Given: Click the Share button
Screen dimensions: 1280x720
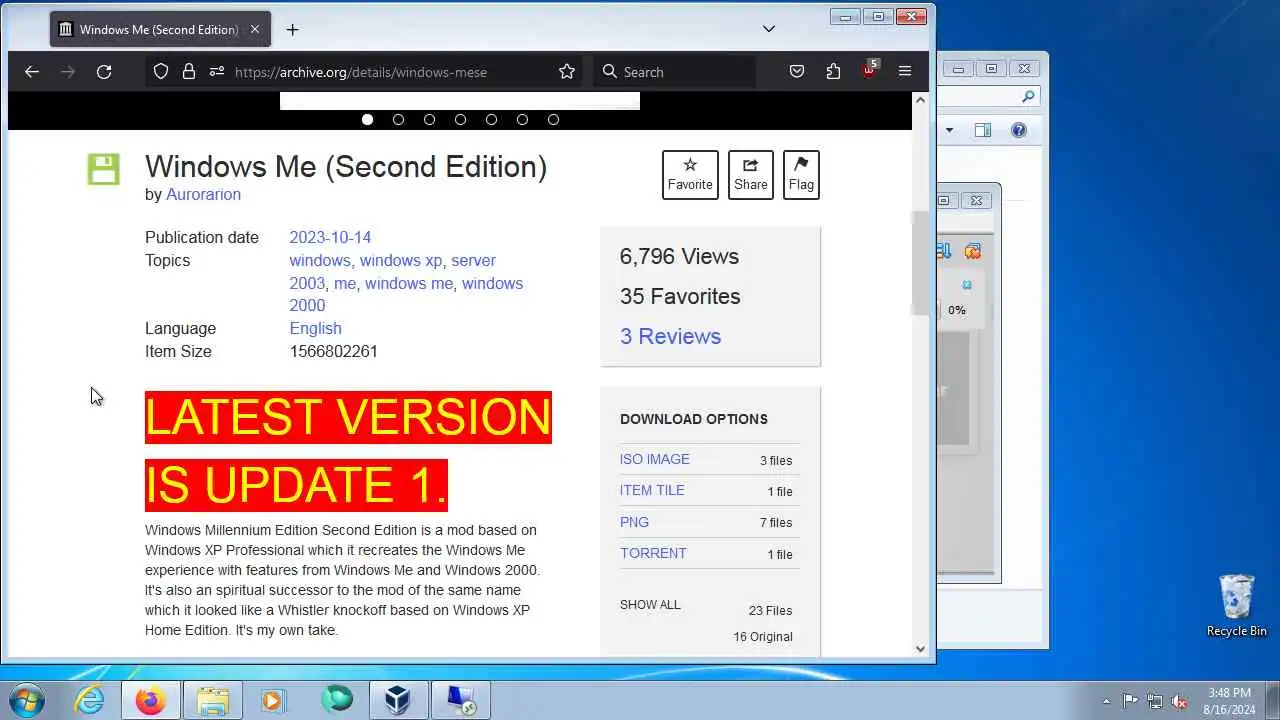Looking at the screenshot, I should [751, 175].
